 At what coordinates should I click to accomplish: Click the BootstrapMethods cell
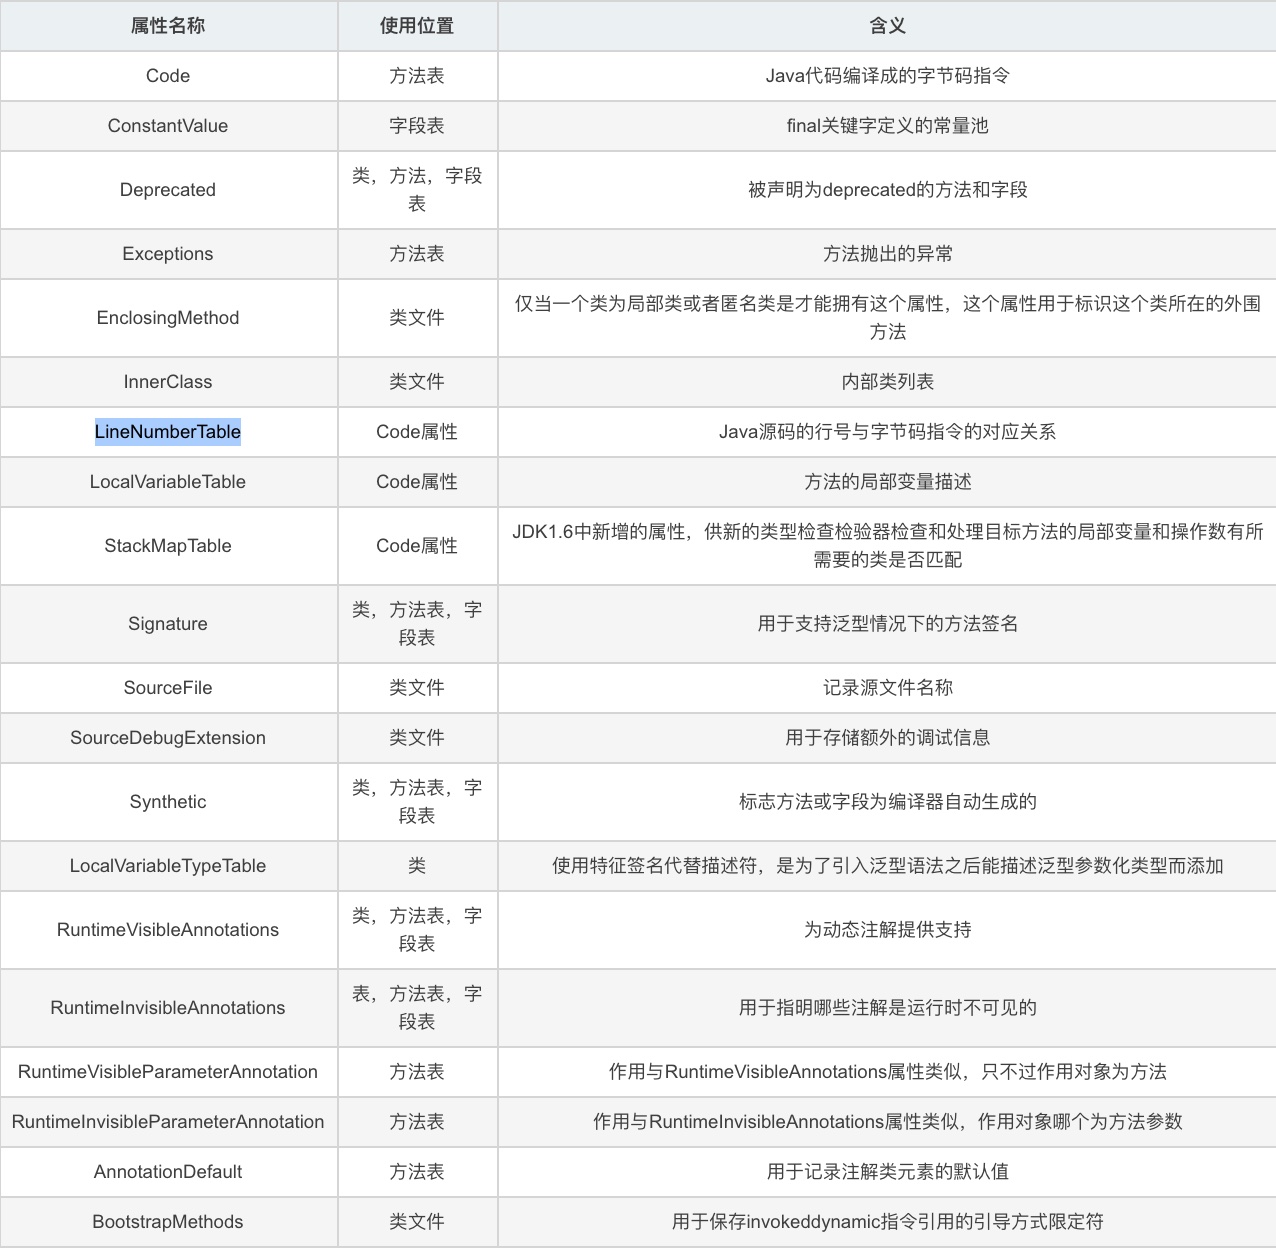168,1222
